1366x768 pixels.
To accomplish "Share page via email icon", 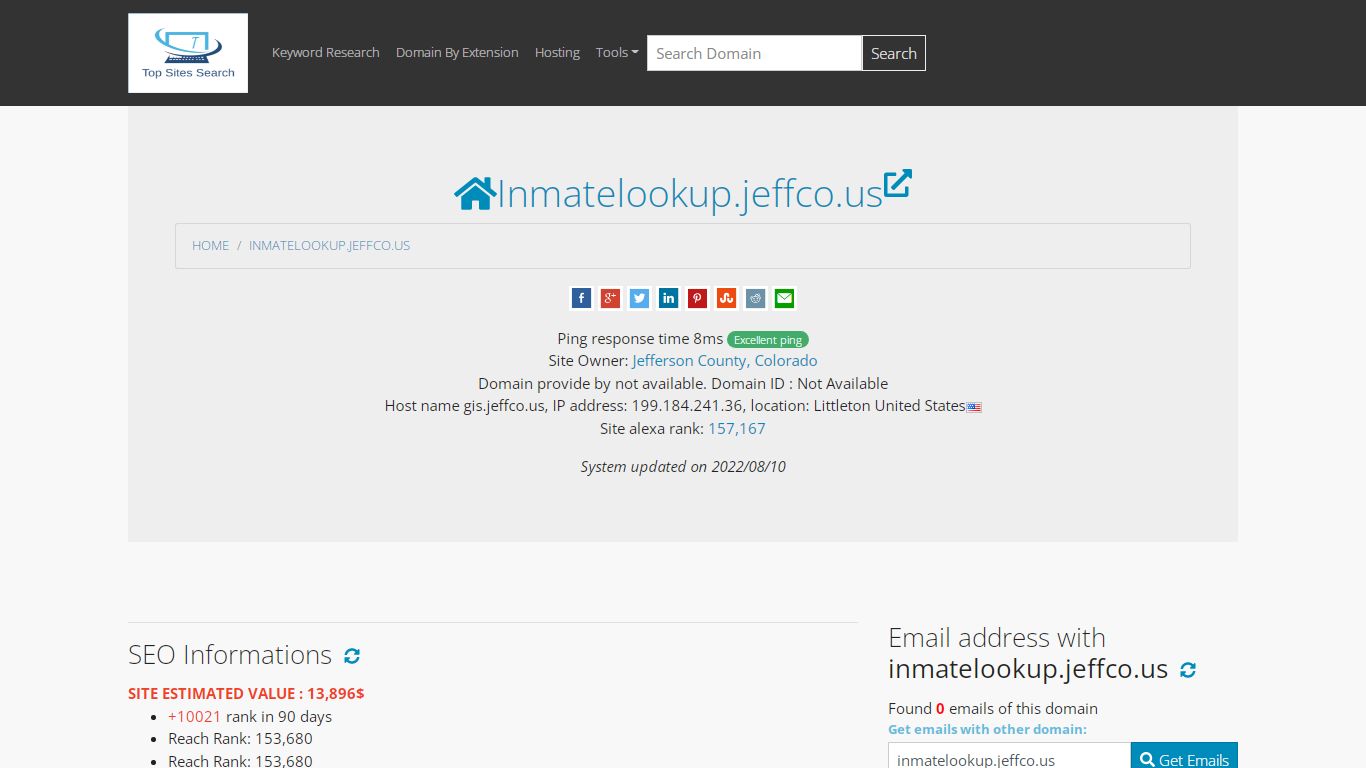I will click(785, 298).
